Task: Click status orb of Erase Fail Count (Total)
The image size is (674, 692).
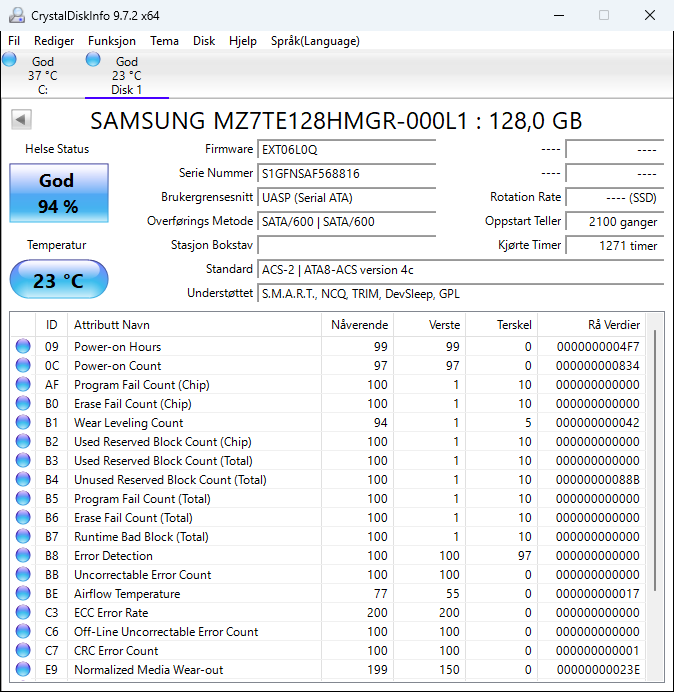Action: (23, 517)
